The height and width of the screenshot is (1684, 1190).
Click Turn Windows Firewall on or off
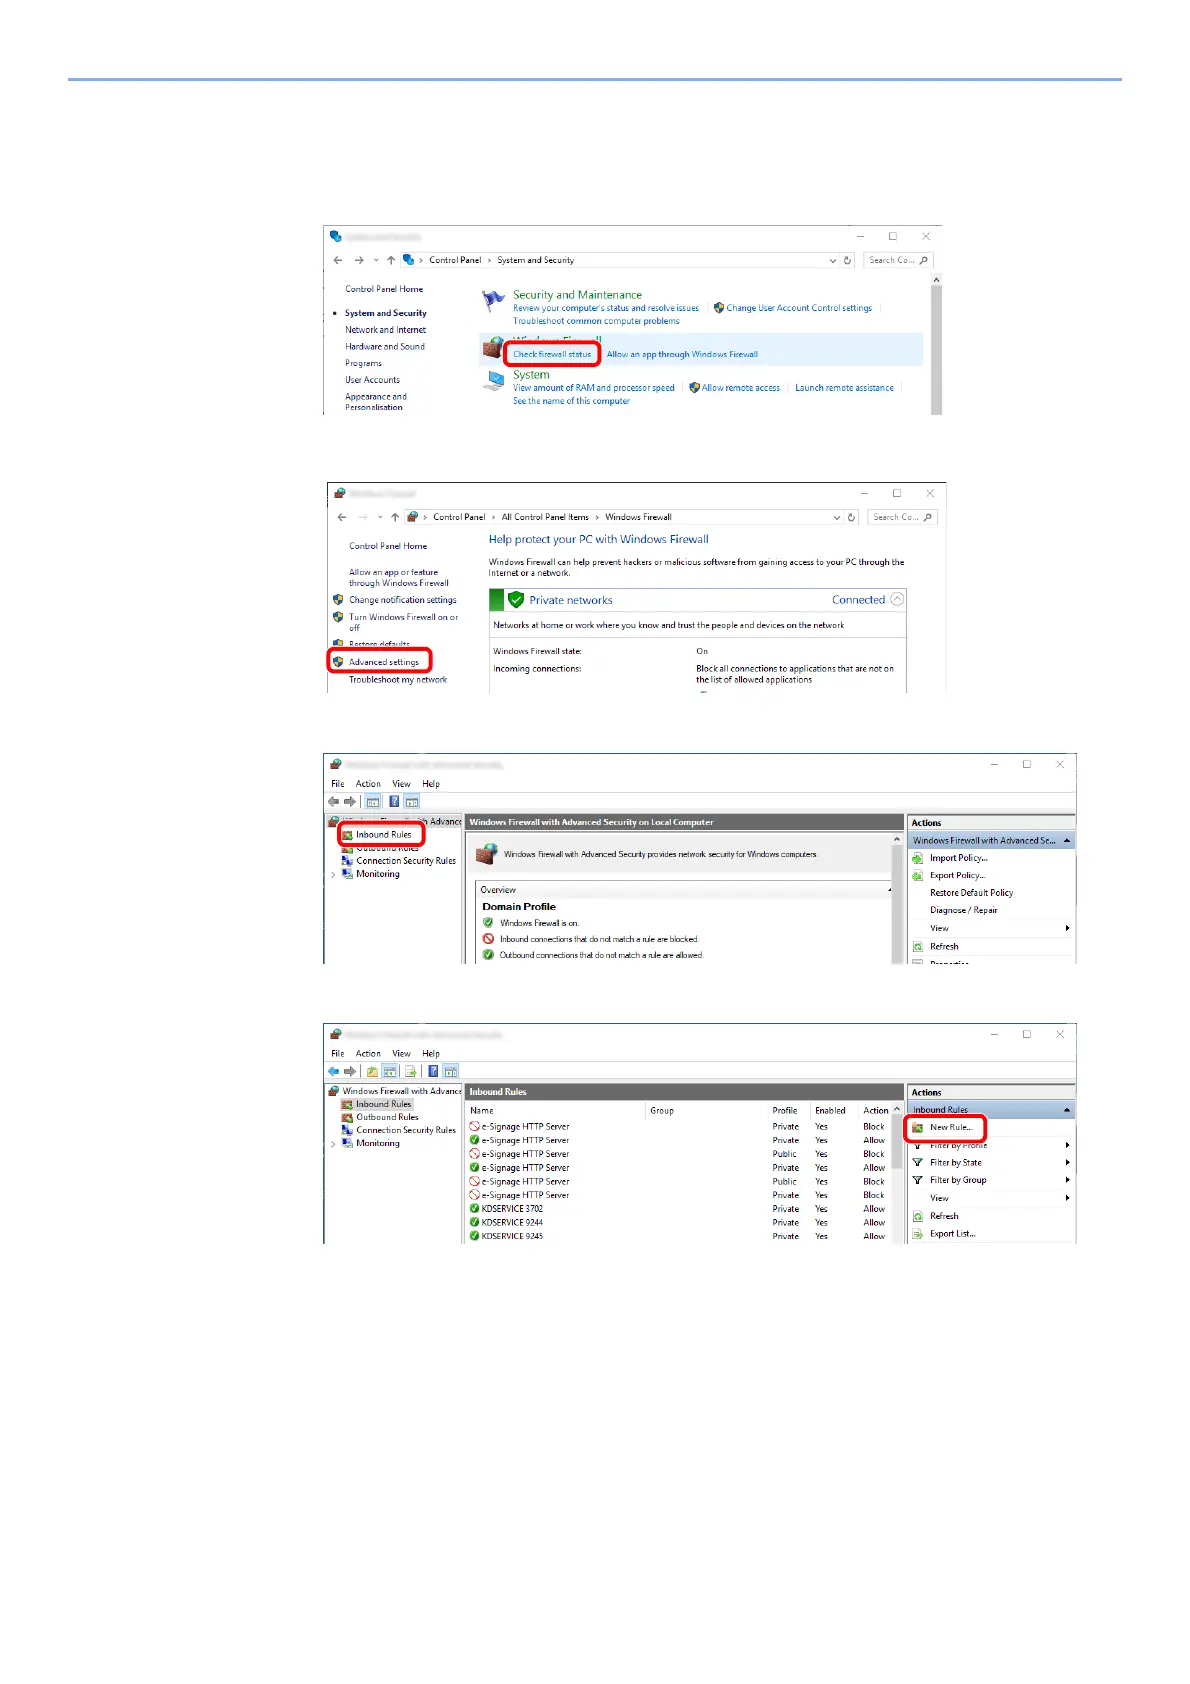[x=403, y=622]
